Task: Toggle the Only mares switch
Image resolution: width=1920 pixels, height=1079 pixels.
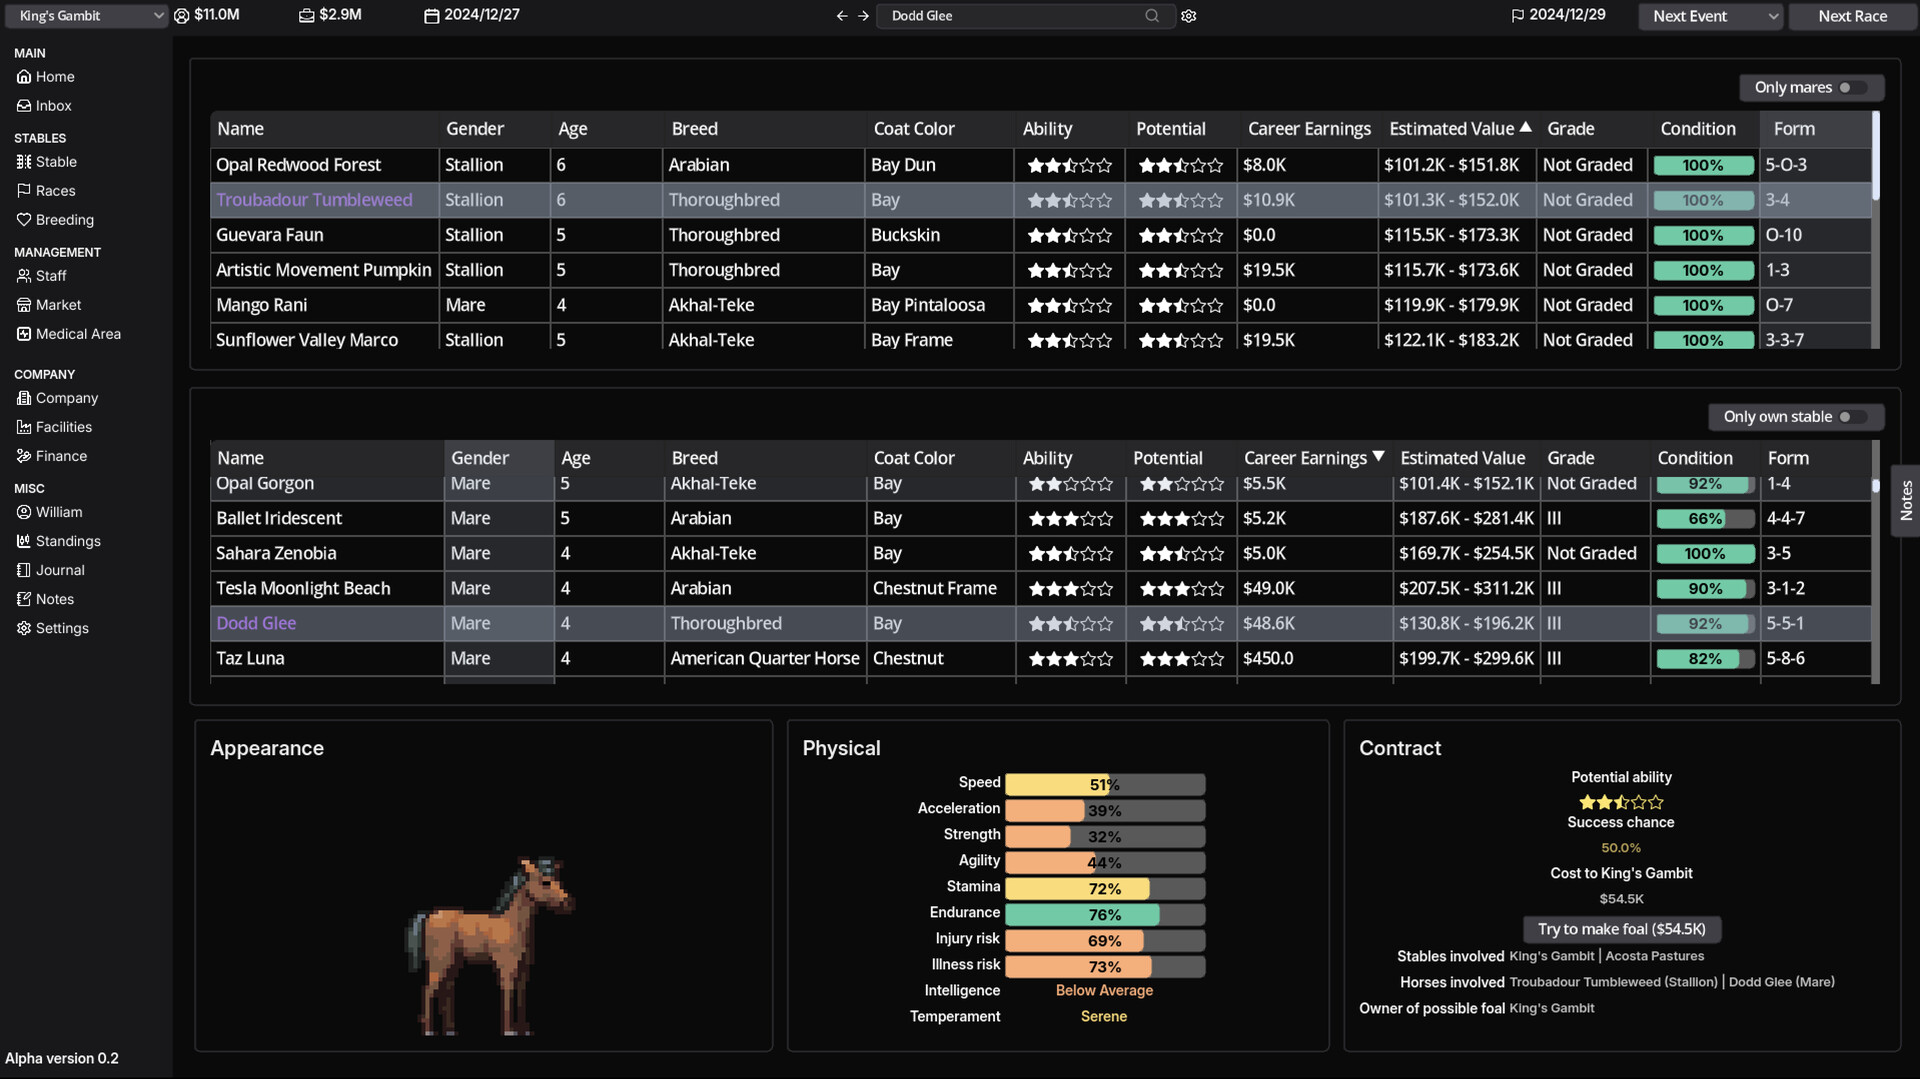Action: click(1851, 88)
